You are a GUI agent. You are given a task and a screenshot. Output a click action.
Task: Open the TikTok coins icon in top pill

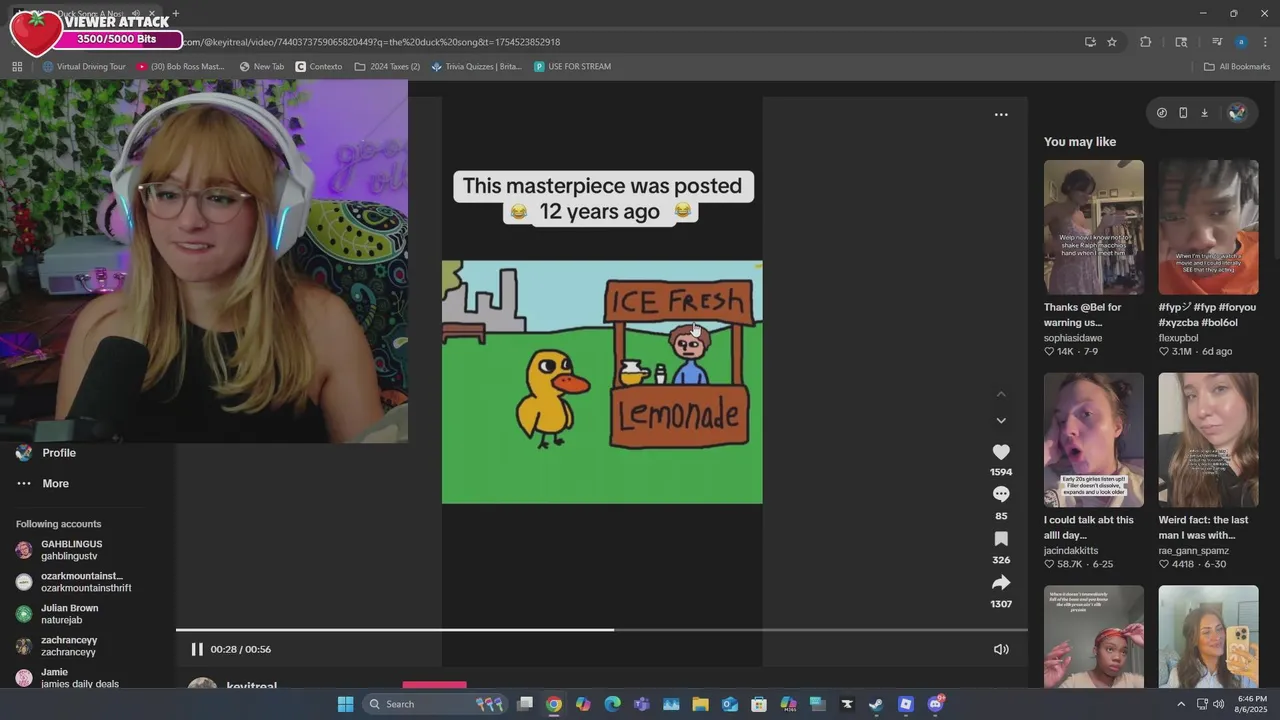[x=1161, y=113]
